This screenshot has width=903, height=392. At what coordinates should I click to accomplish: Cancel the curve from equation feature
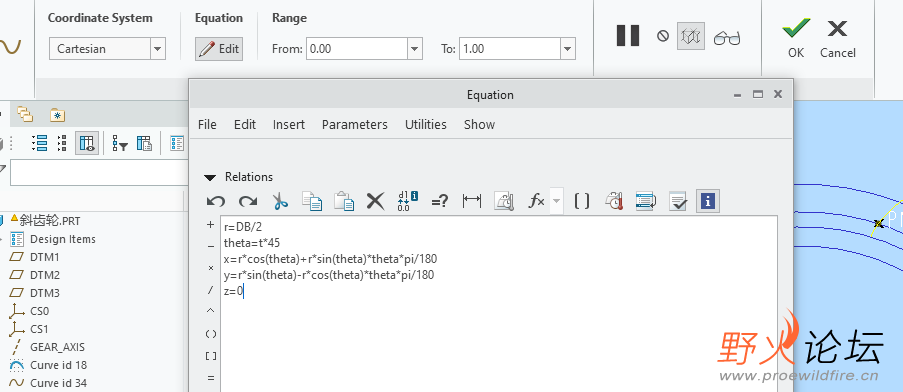point(837,38)
